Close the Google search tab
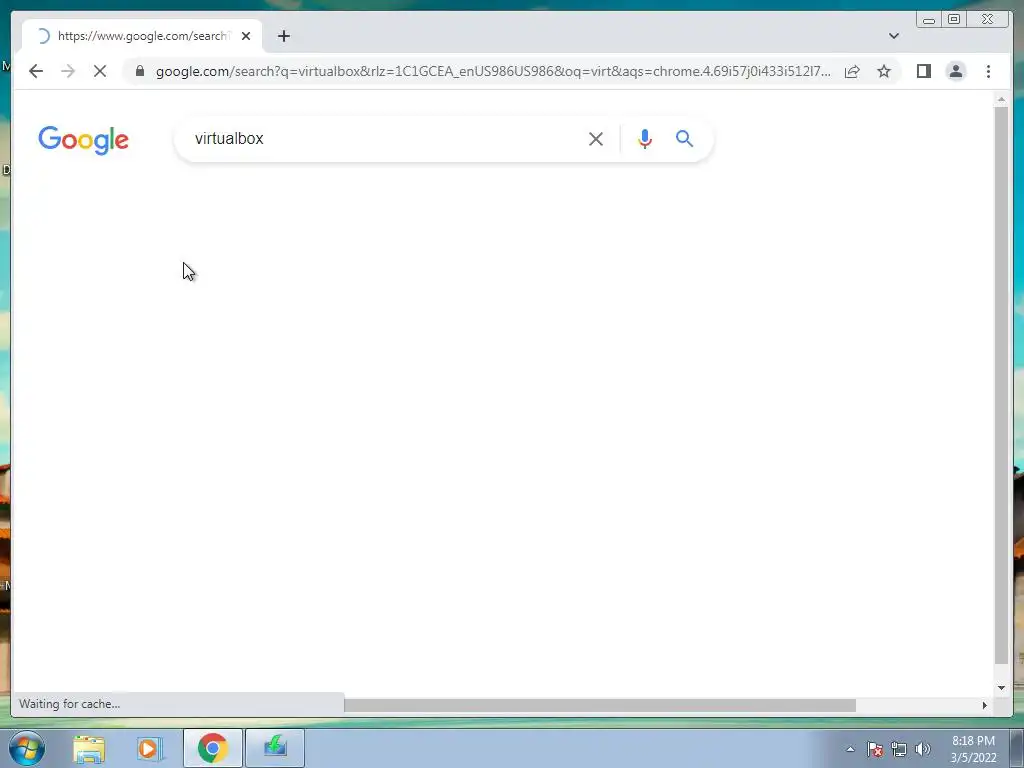 [246, 36]
